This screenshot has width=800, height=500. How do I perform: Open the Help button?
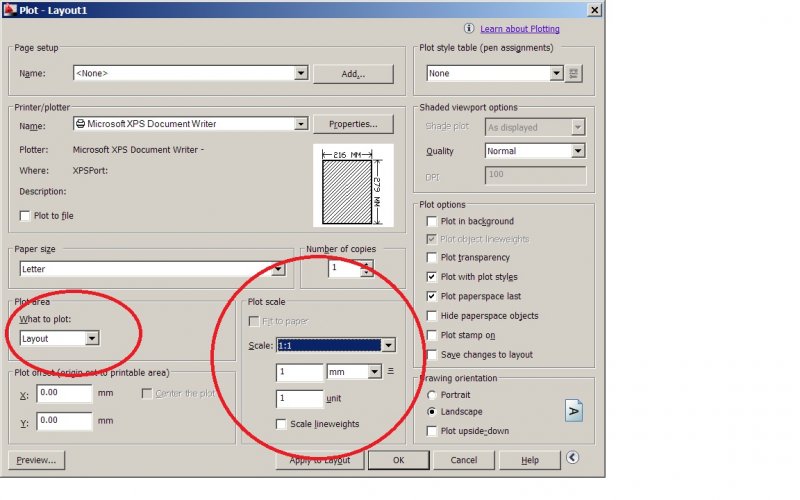[530, 460]
